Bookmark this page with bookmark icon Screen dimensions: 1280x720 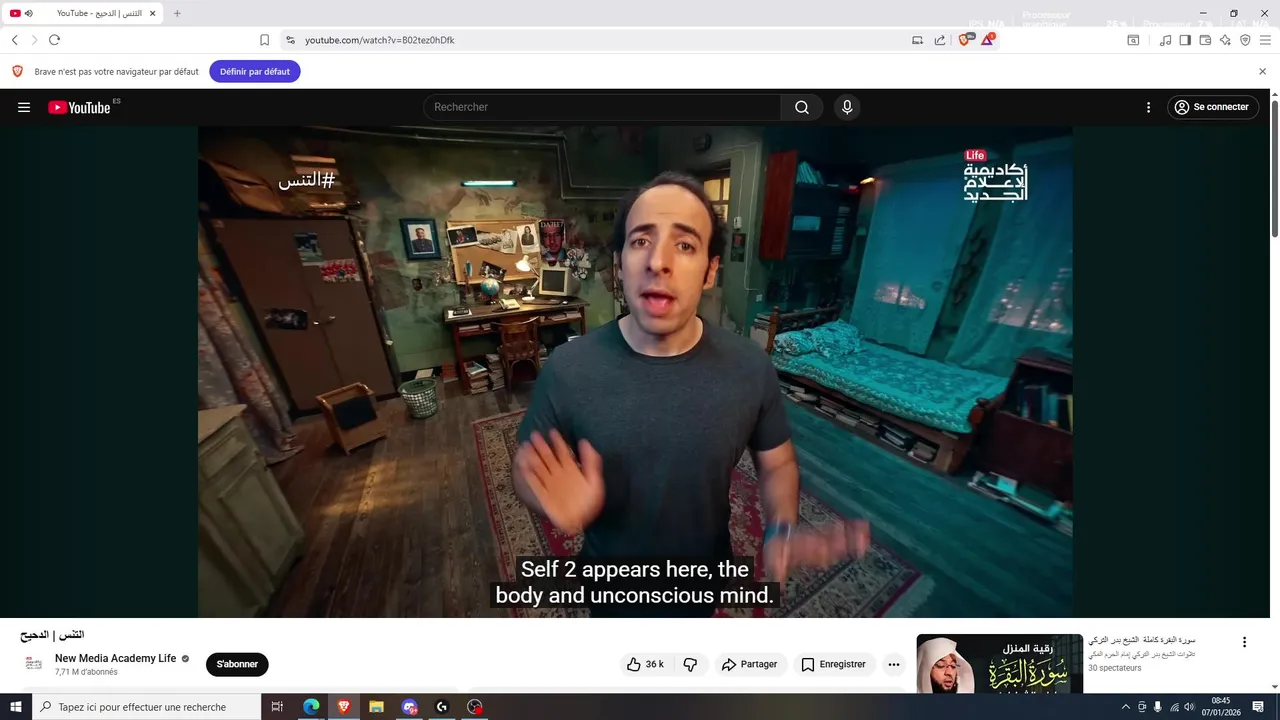coord(264,40)
